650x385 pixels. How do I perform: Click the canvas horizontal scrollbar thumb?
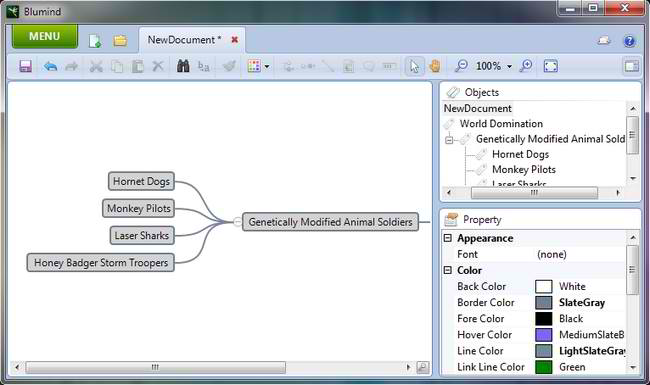pos(155,367)
